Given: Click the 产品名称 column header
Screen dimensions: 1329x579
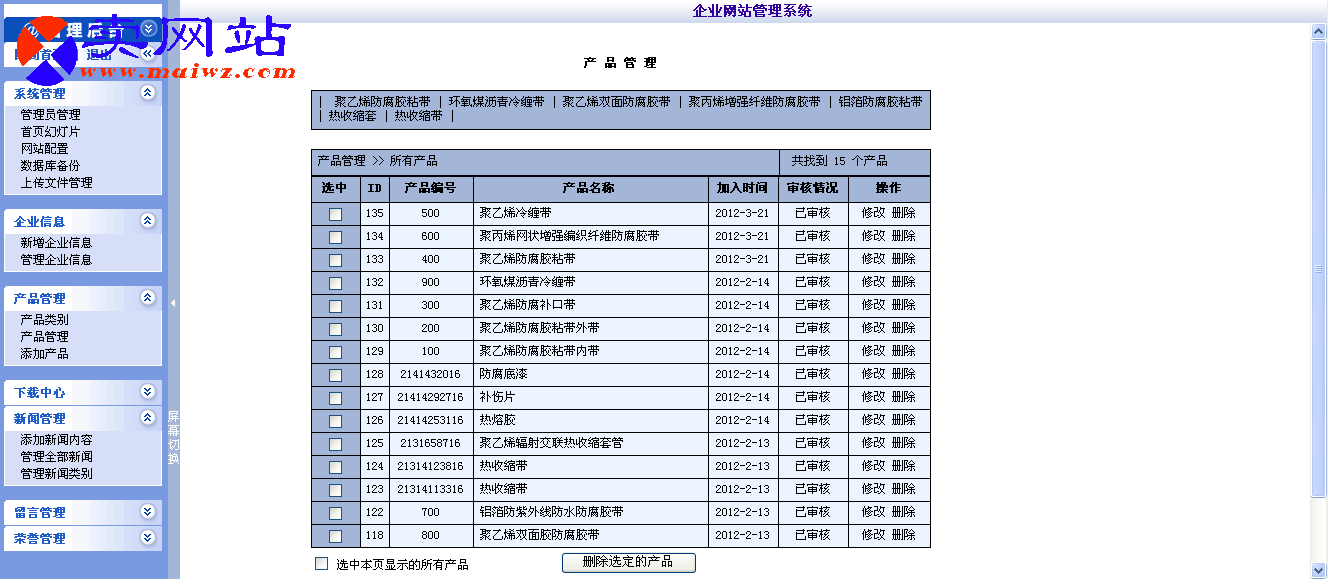Looking at the screenshot, I should click(x=591, y=189).
